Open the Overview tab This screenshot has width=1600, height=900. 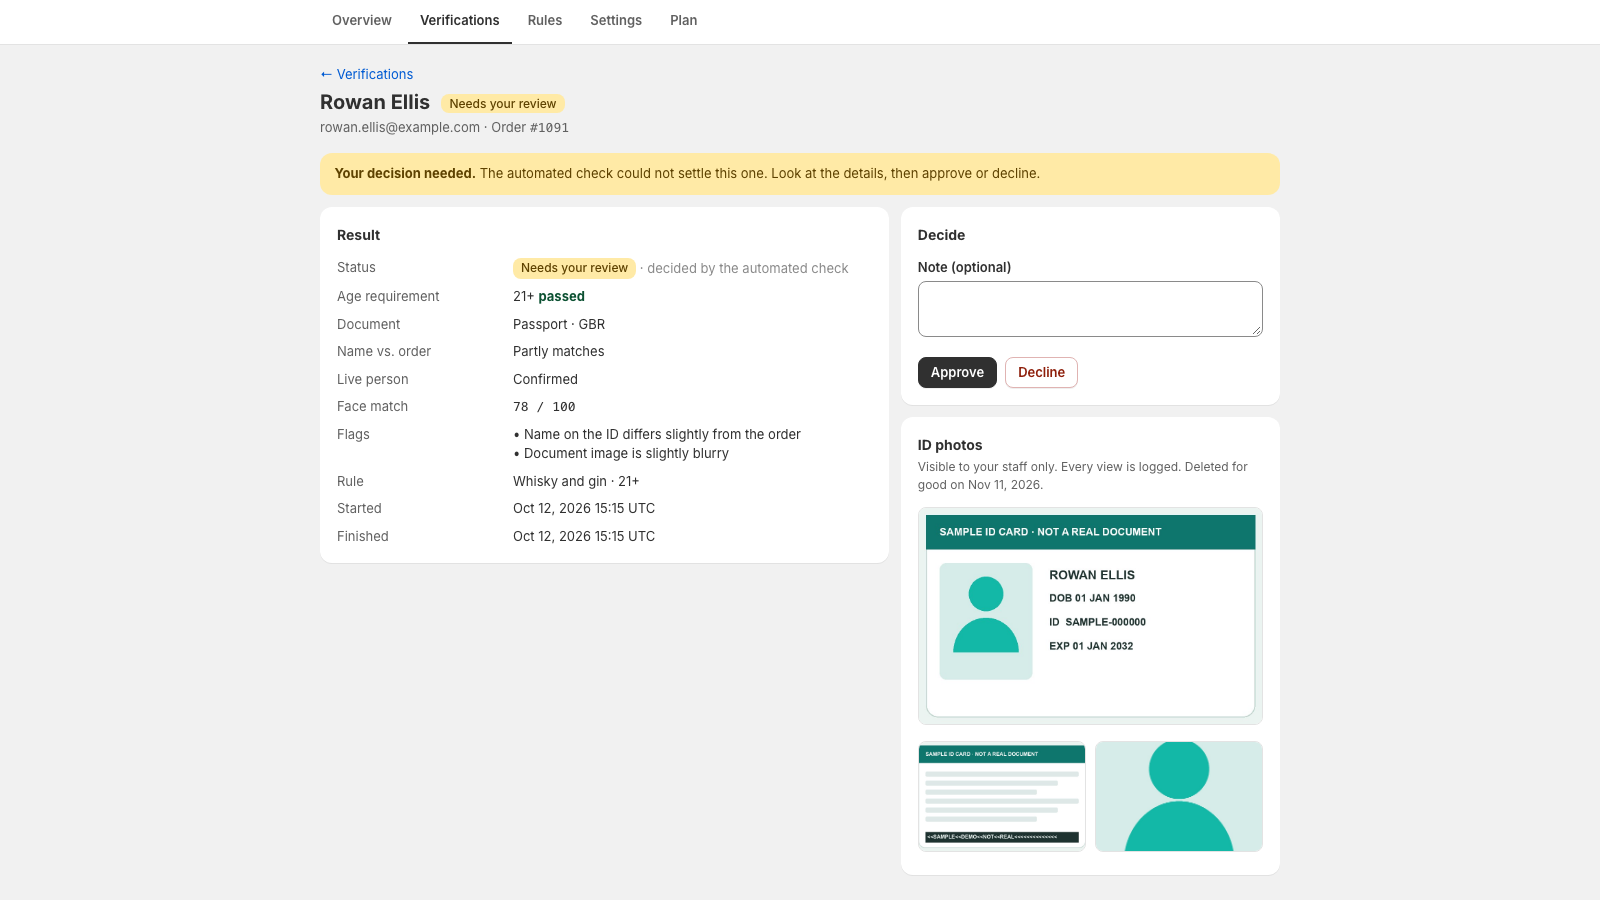coord(362,20)
